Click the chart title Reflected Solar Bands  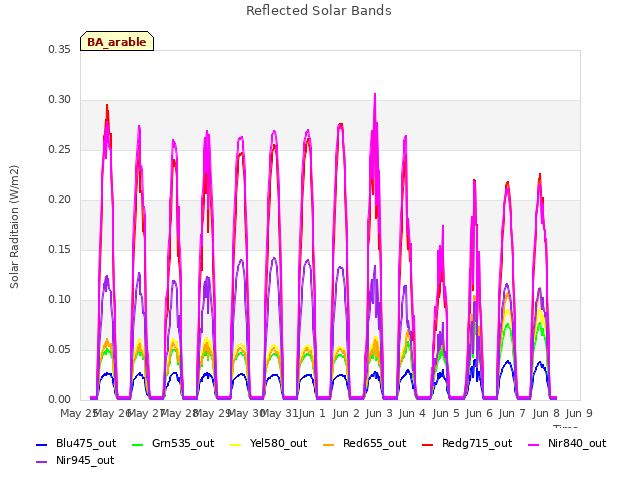click(319, 11)
